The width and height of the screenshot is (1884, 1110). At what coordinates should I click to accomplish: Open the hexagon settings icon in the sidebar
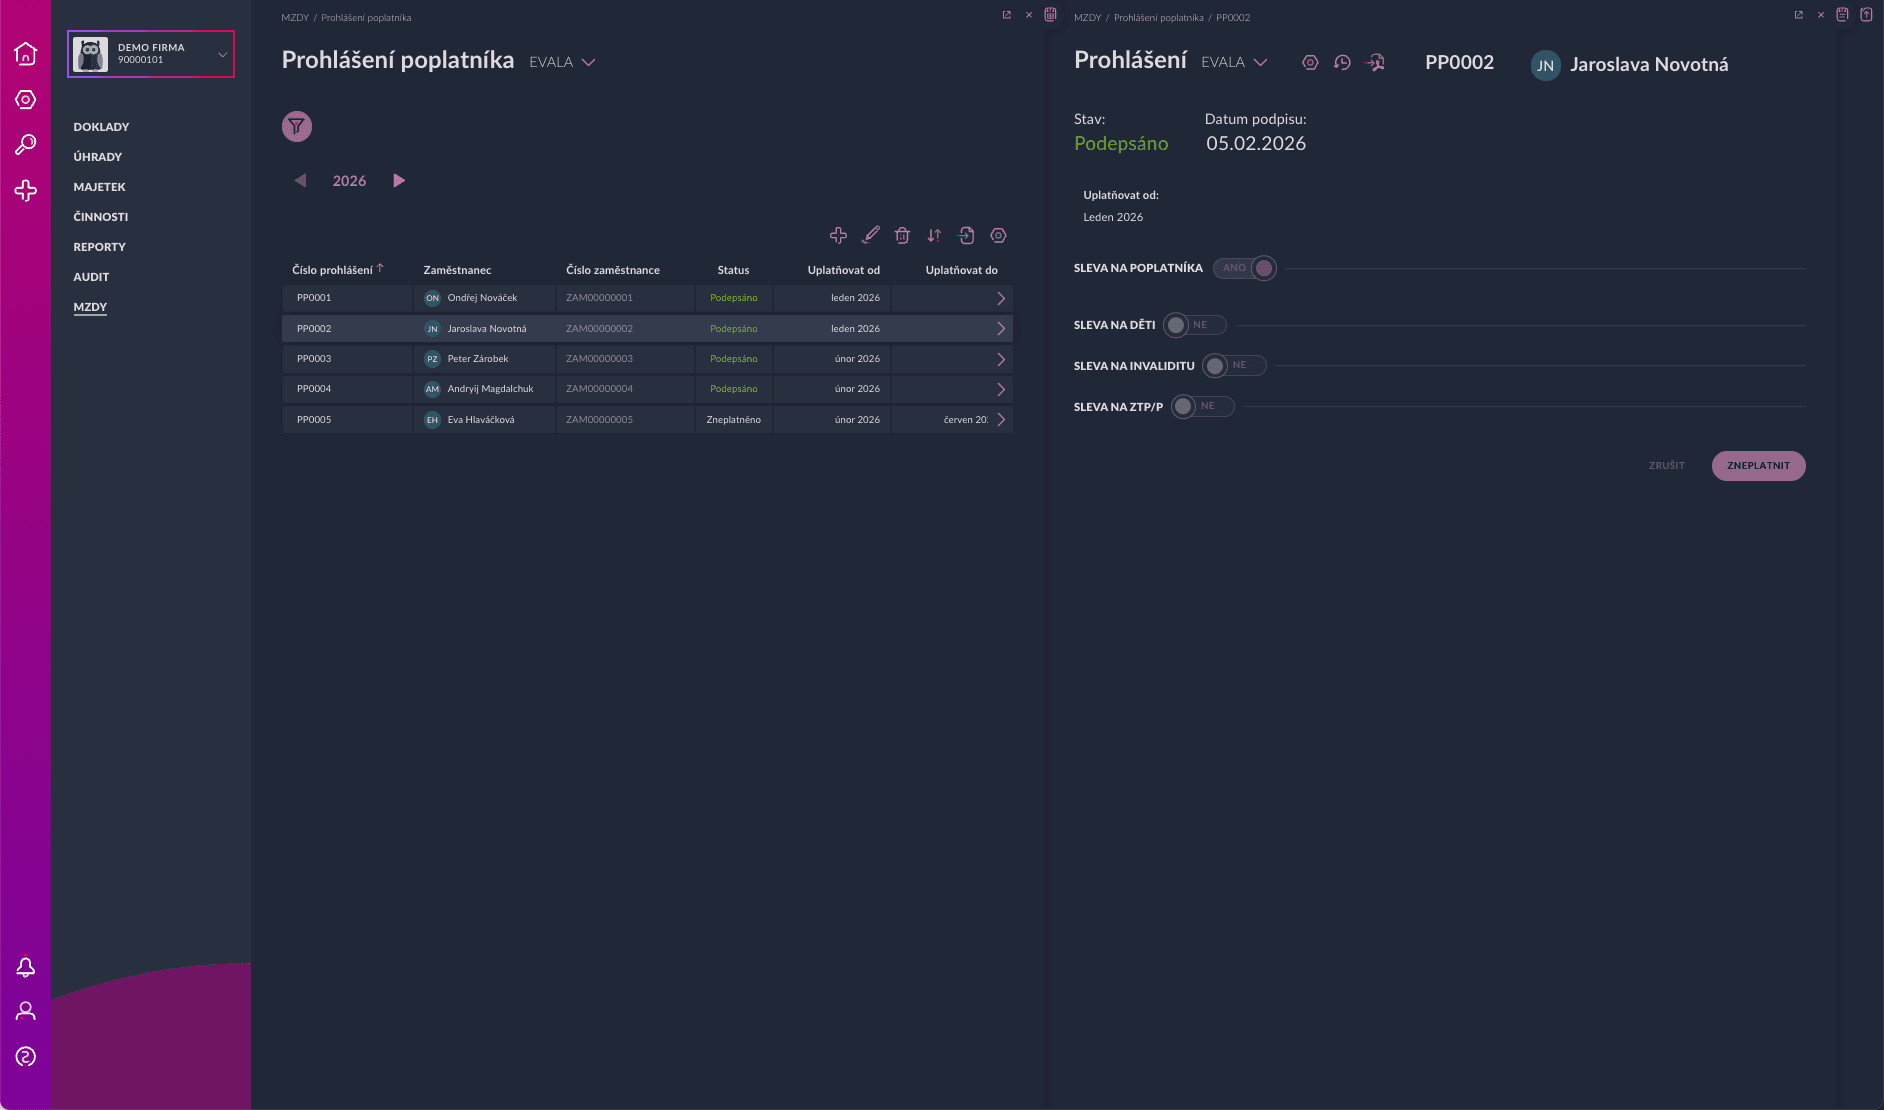click(26, 100)
